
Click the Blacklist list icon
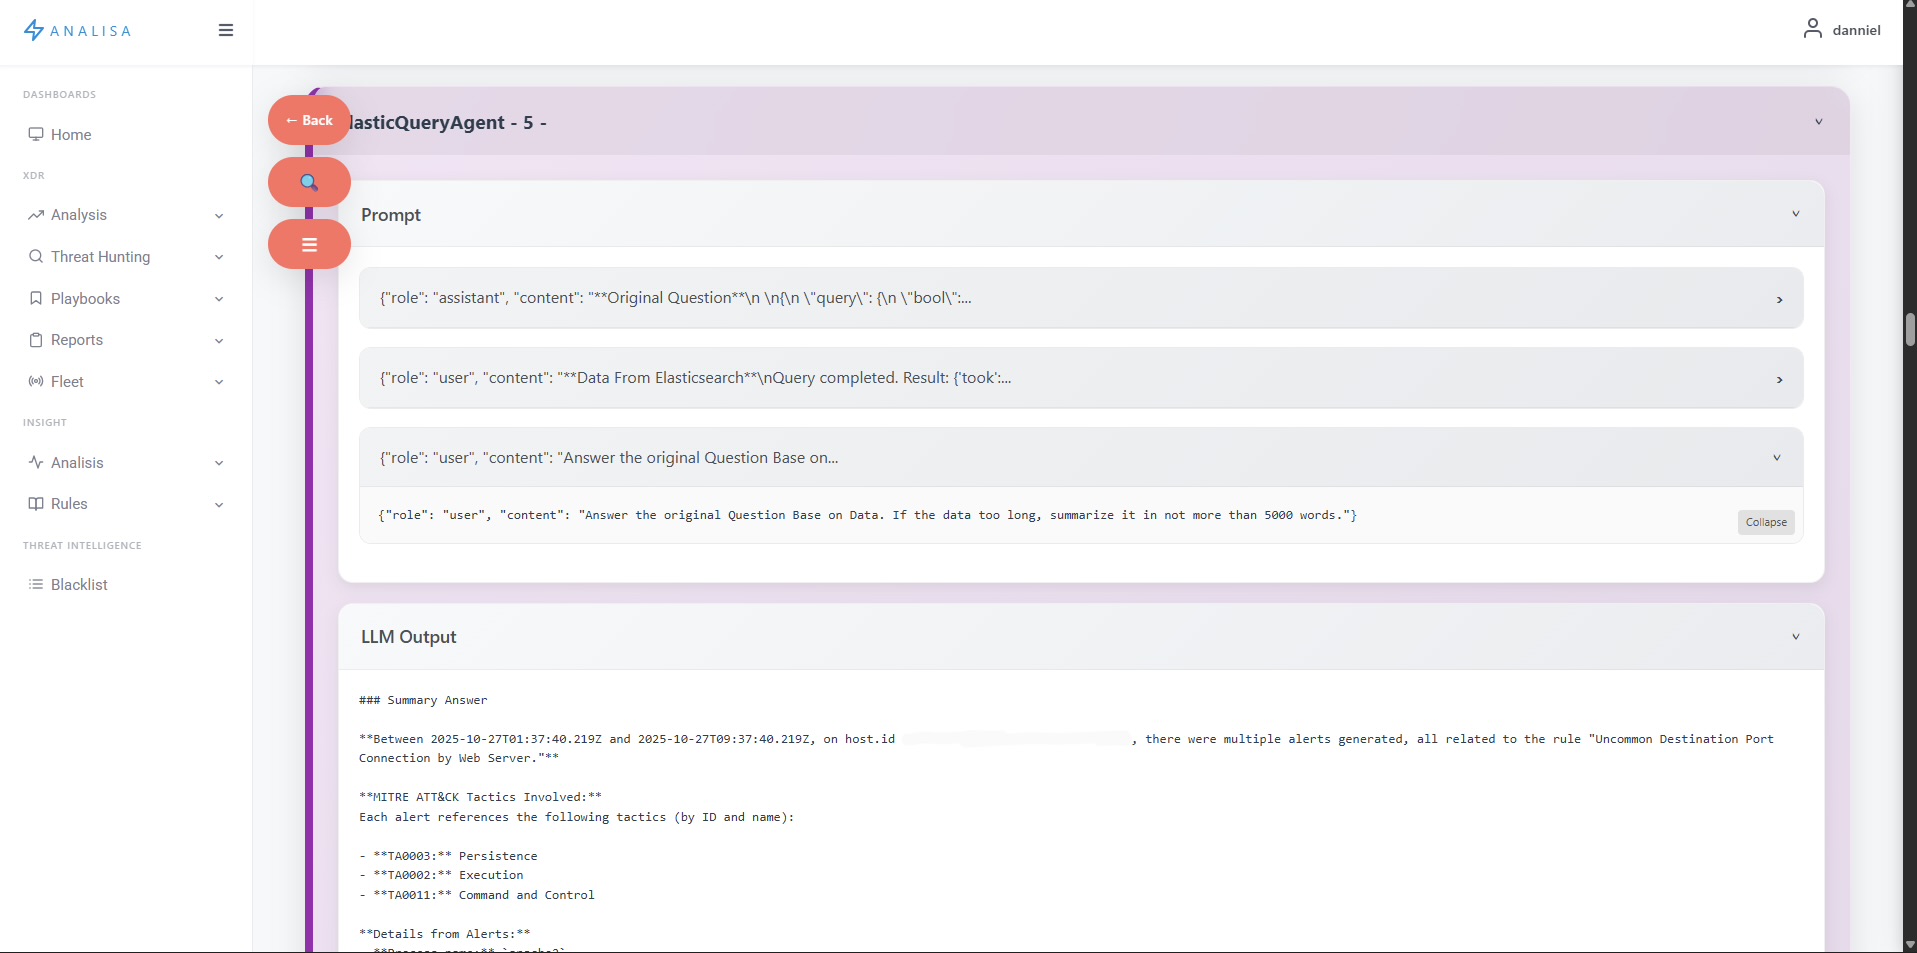36,584
